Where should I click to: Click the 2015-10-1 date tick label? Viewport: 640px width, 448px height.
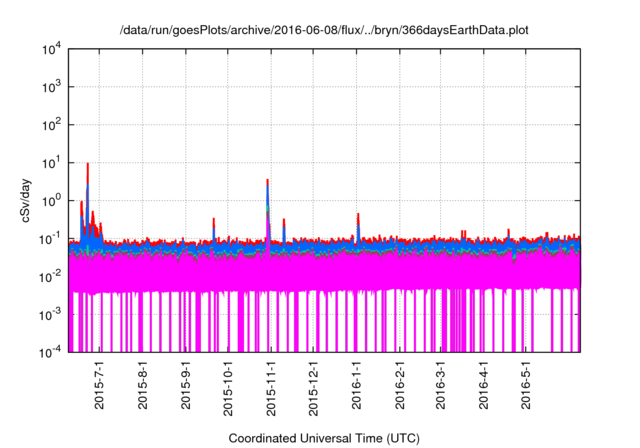[227, 388]
